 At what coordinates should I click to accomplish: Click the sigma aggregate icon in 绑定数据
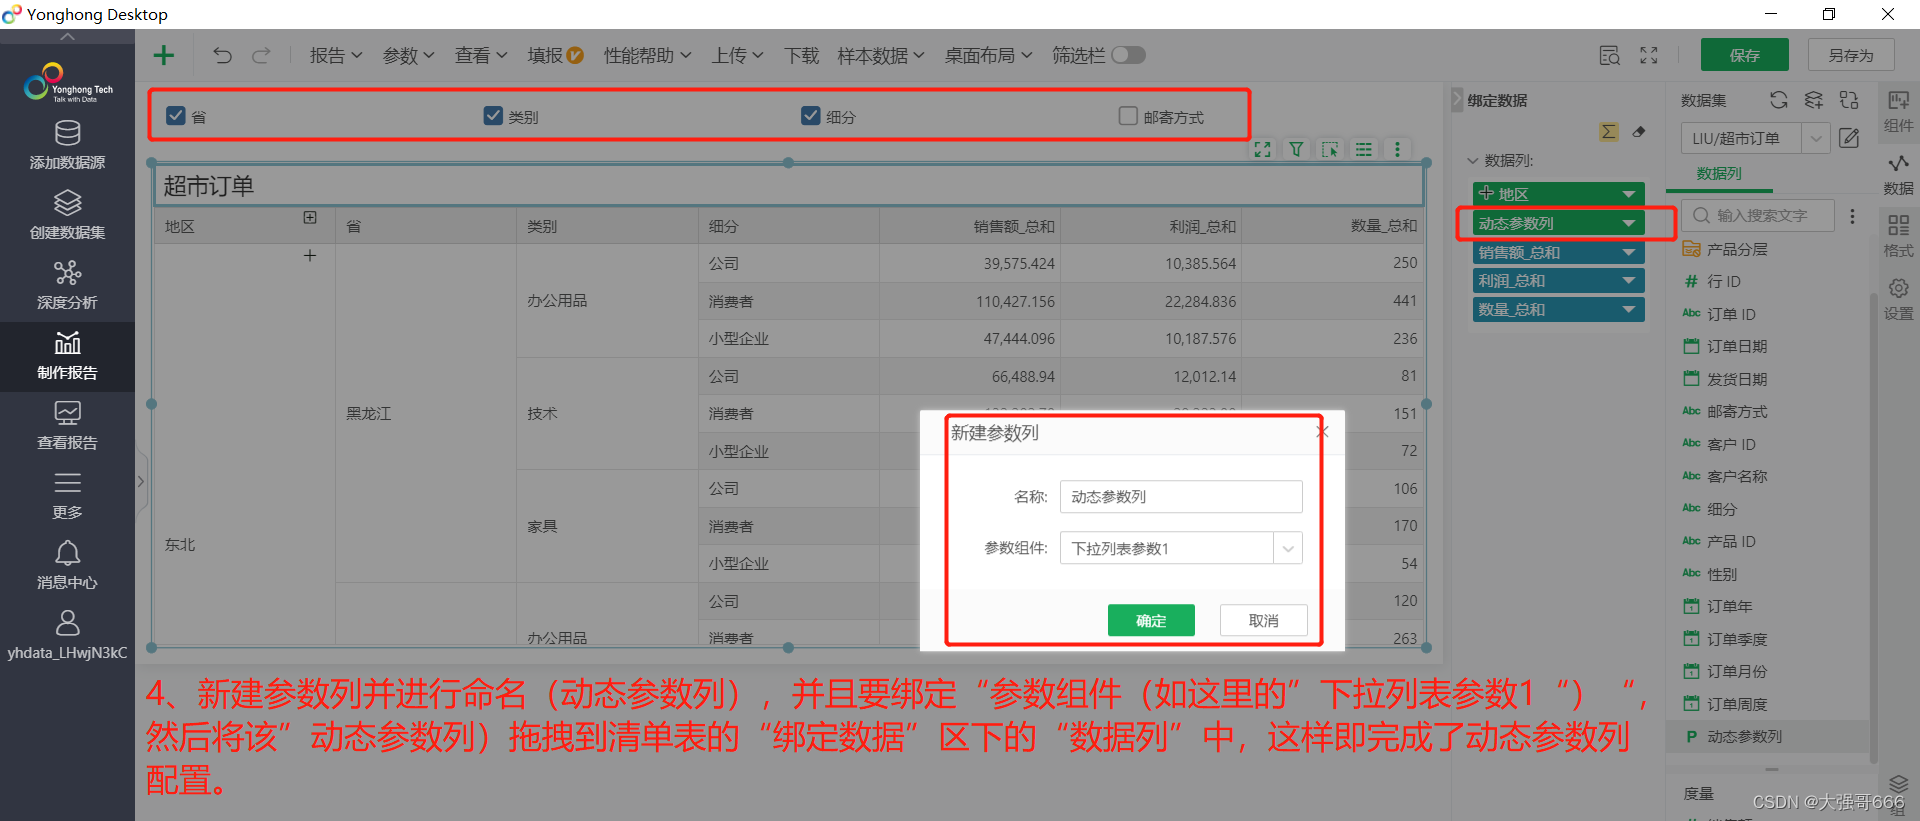(1608, 132)
